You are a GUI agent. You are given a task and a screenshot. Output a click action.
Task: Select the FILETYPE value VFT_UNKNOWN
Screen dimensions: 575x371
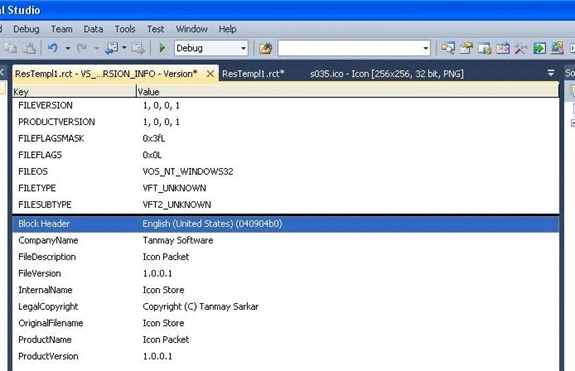click(x=174, y=188)
